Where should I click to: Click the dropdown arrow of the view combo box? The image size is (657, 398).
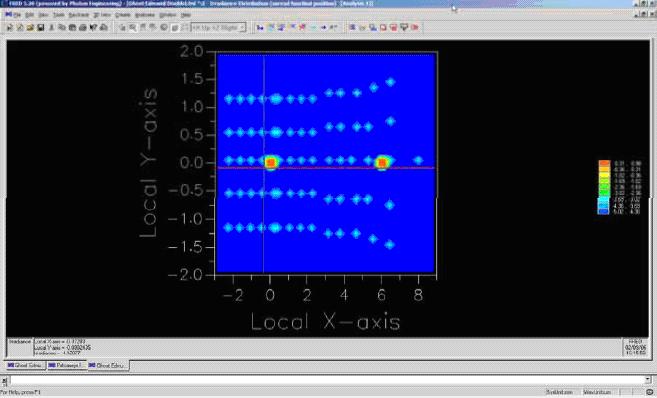(x=242, y=27)
